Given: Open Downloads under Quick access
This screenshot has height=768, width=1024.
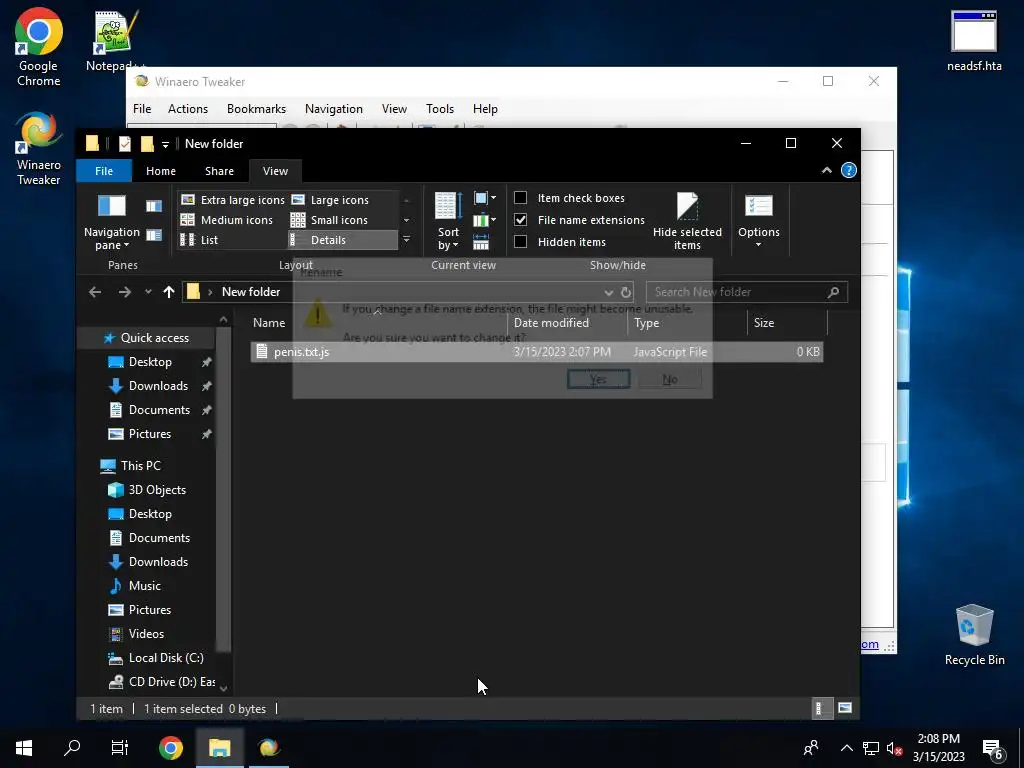Looking at the screenshot, I should click(158, 386).
